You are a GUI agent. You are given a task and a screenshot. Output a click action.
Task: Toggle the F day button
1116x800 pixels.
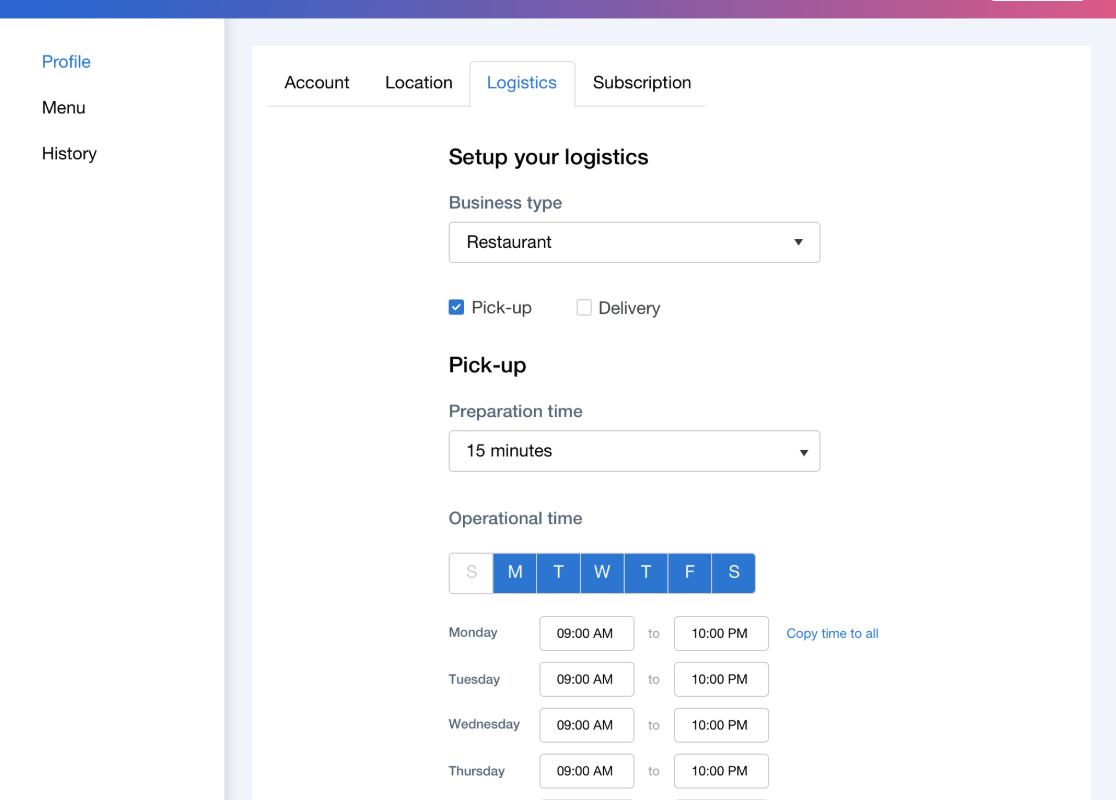(x=690, y=573)
